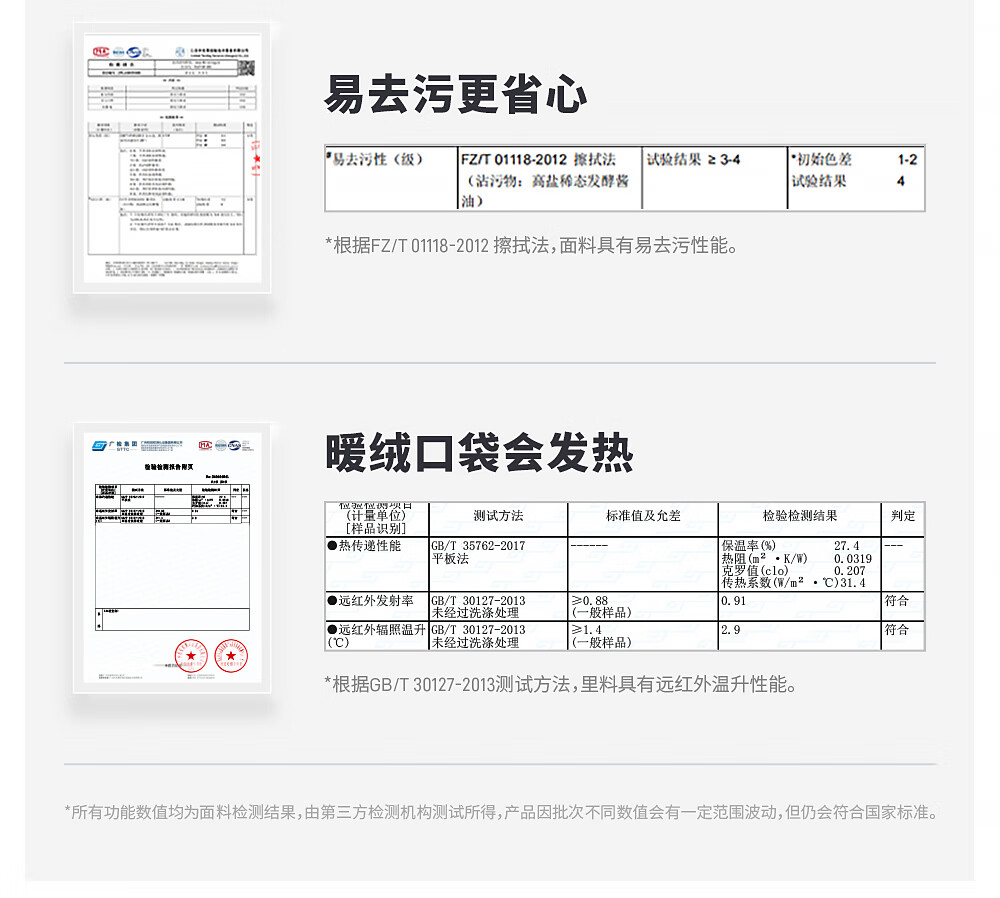Open the 广检集团 heating test report thumbnail
Viewport: 1000px width, 898px height.
(x=172, y=558)
